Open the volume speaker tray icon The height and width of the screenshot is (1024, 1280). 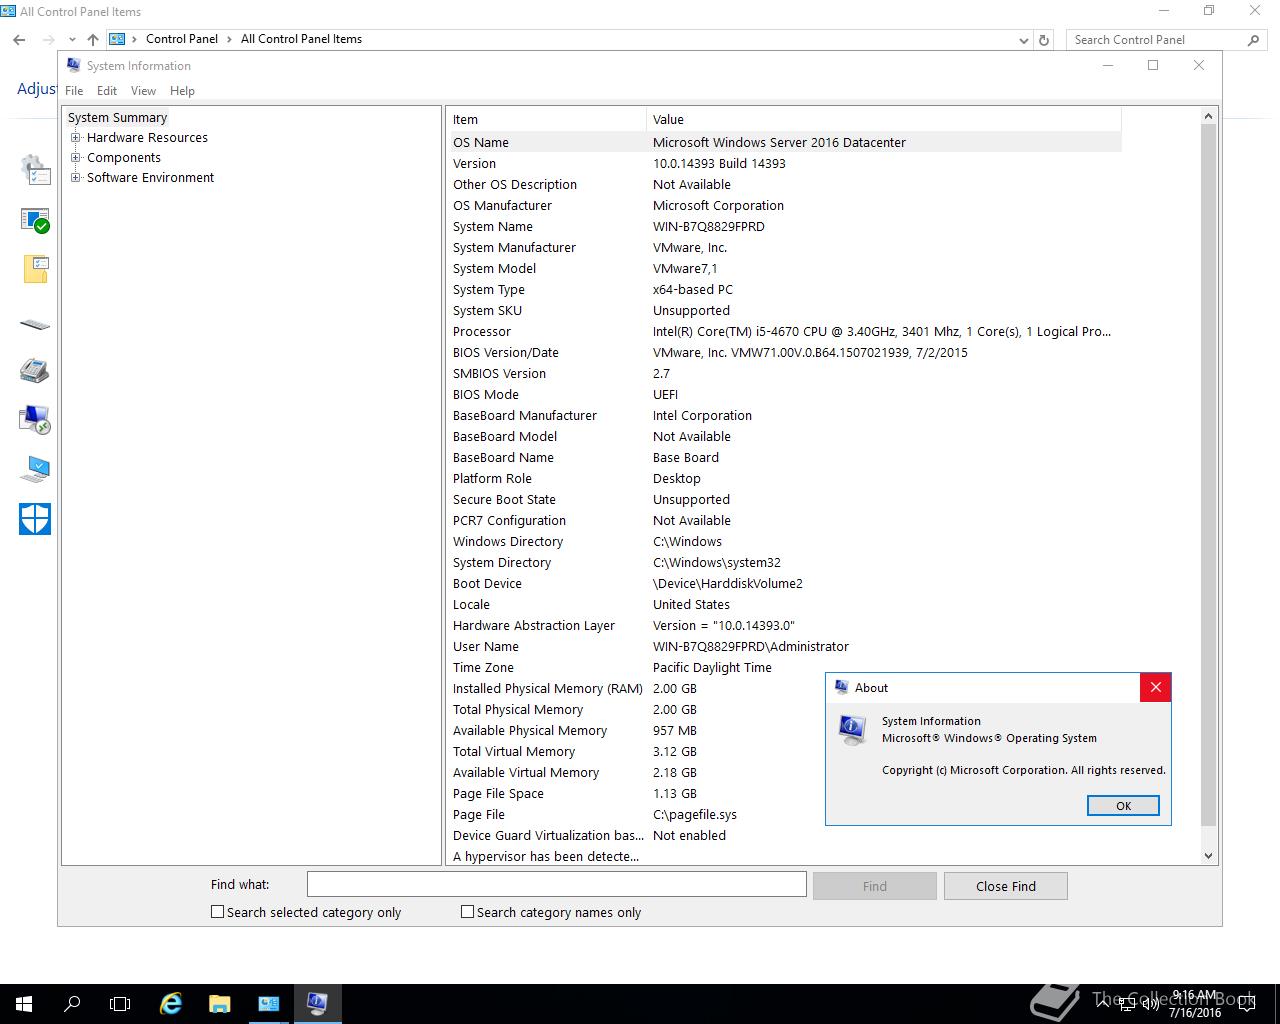click(x=1151, y=1004)
